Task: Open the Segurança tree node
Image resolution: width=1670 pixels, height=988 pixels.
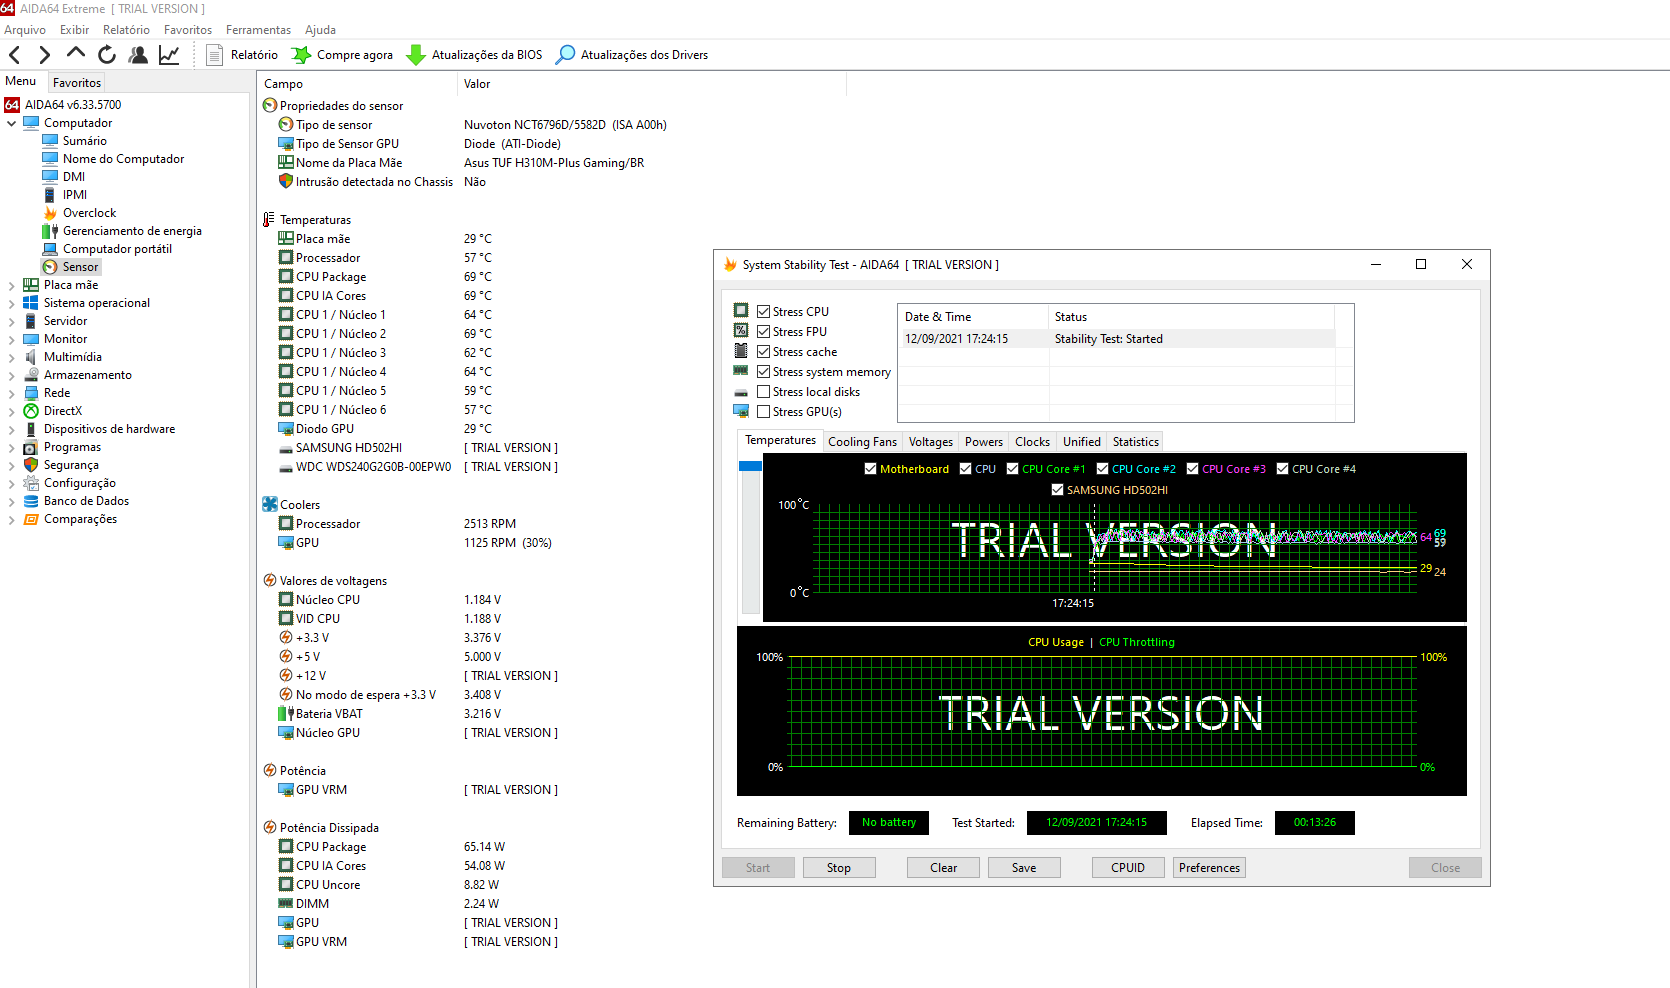Action: point(71,465)
